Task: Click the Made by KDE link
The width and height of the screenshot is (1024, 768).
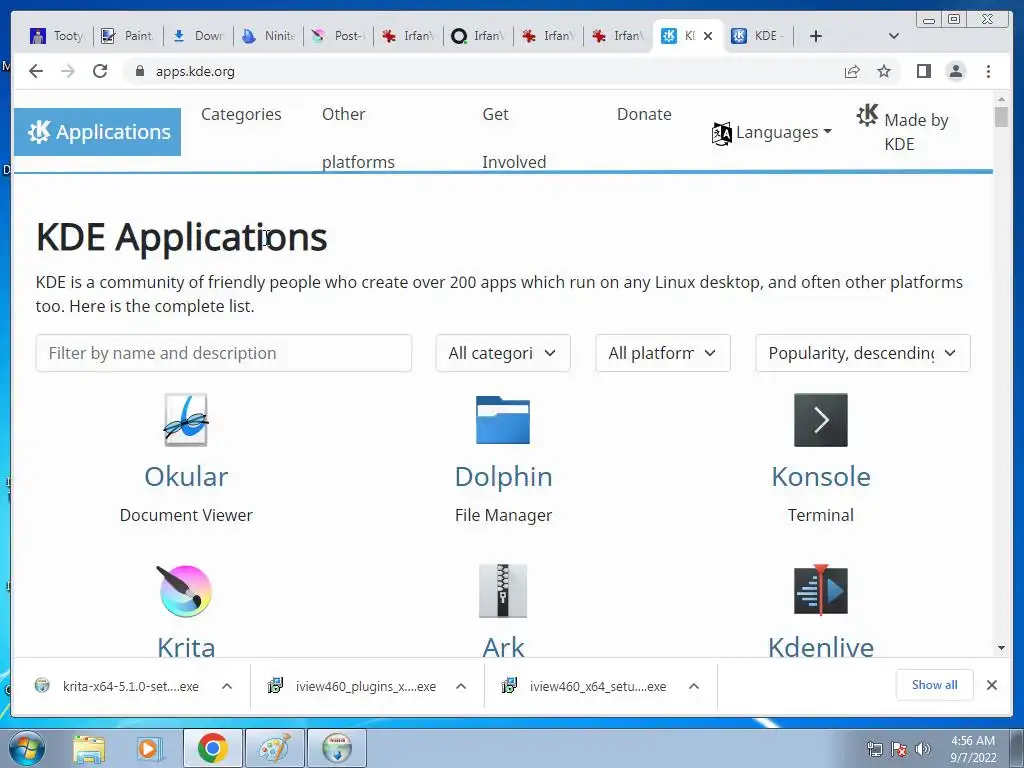Action: coord(903,130)
